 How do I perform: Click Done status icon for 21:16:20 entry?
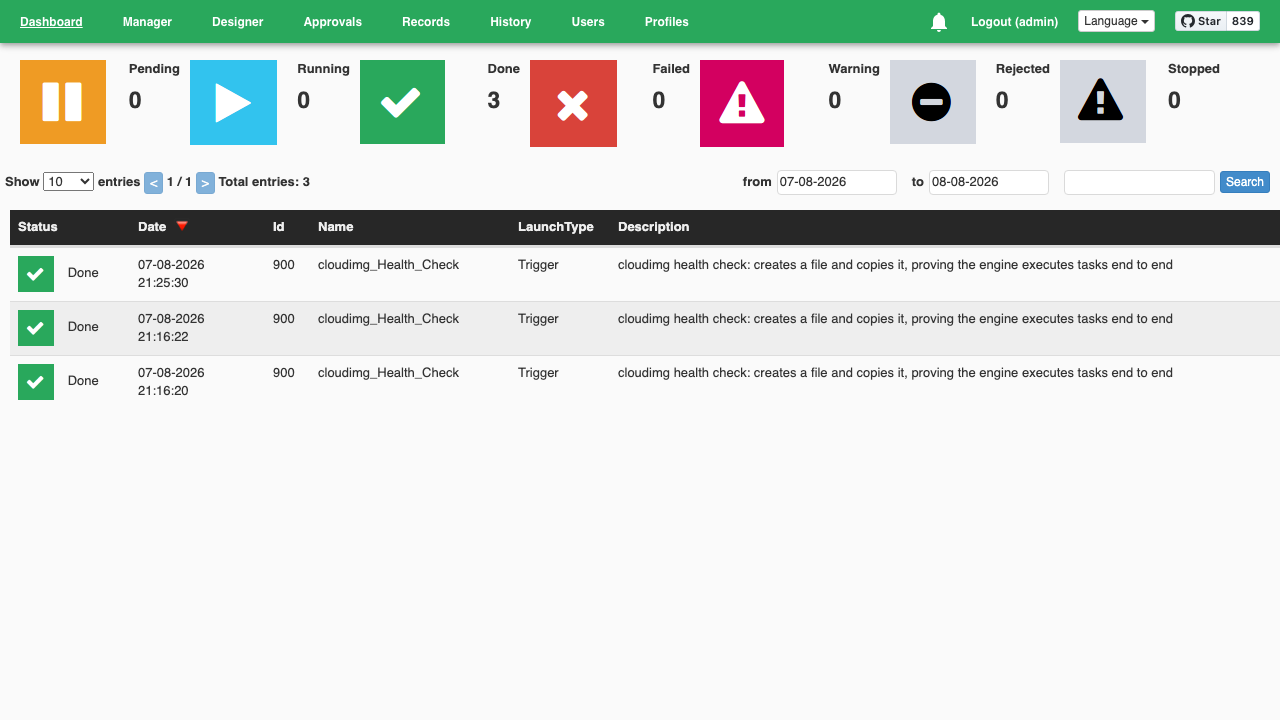[36, 381]
